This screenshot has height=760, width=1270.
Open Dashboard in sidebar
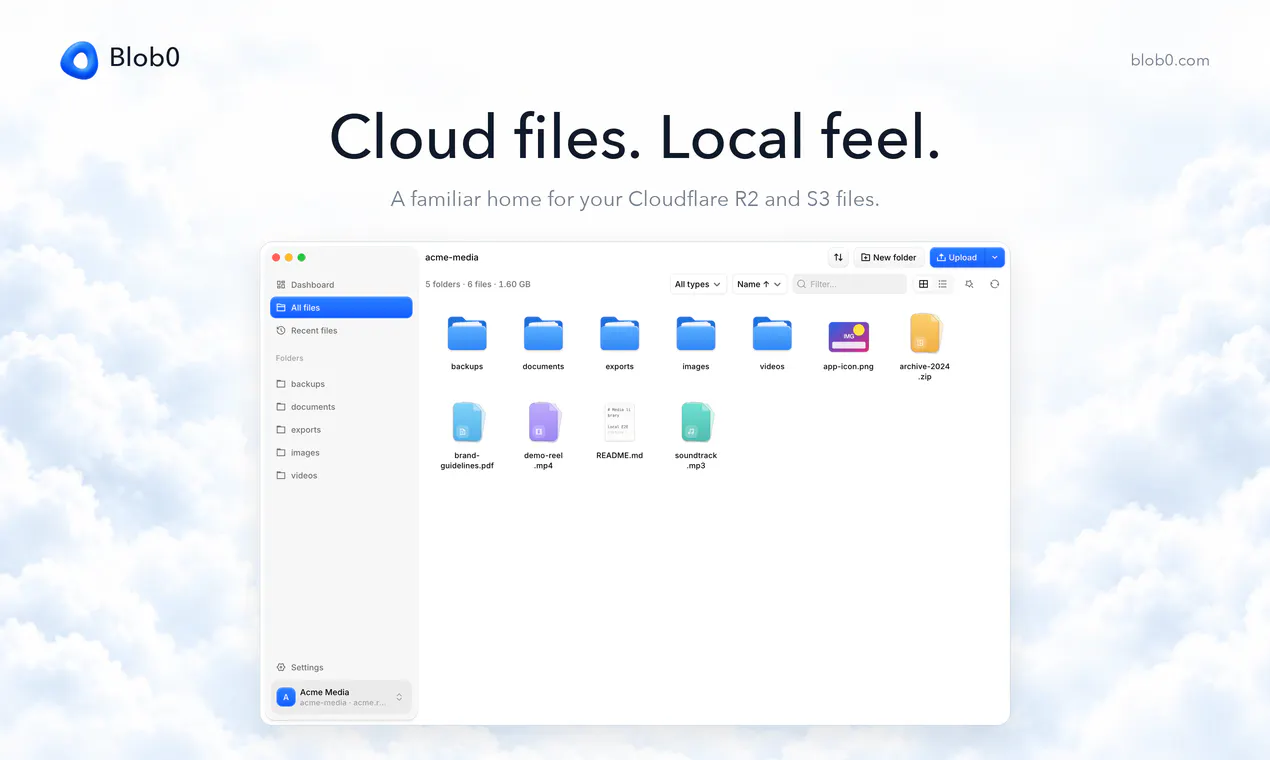341,285
